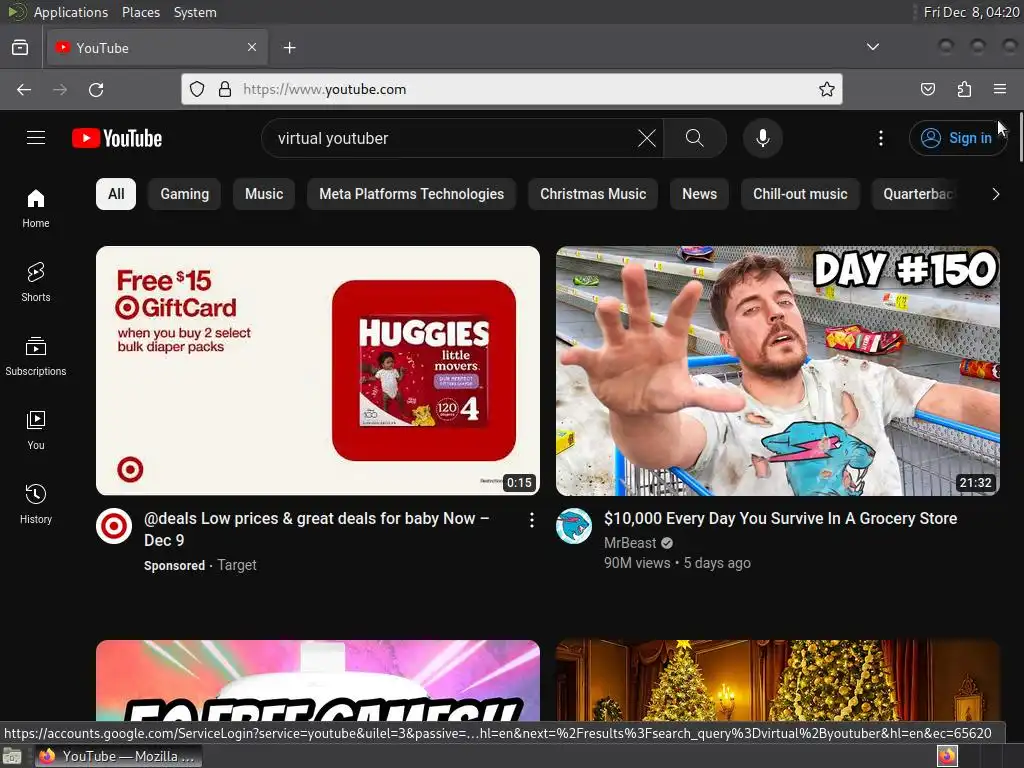Open History in the sidebar
This screenshot has width=1024, height=768.
pyautogui.click(x=36, y=504)
